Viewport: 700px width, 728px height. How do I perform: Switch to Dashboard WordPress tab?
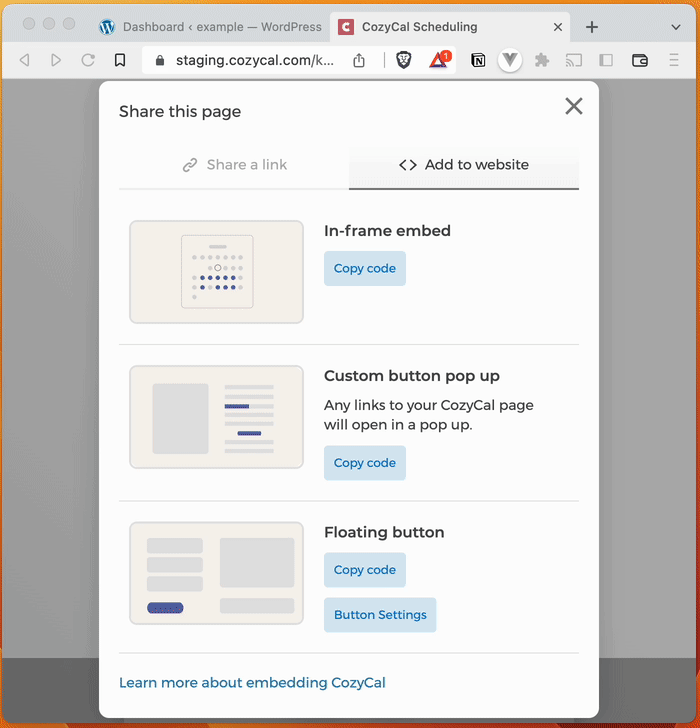[x=210, y=27]
